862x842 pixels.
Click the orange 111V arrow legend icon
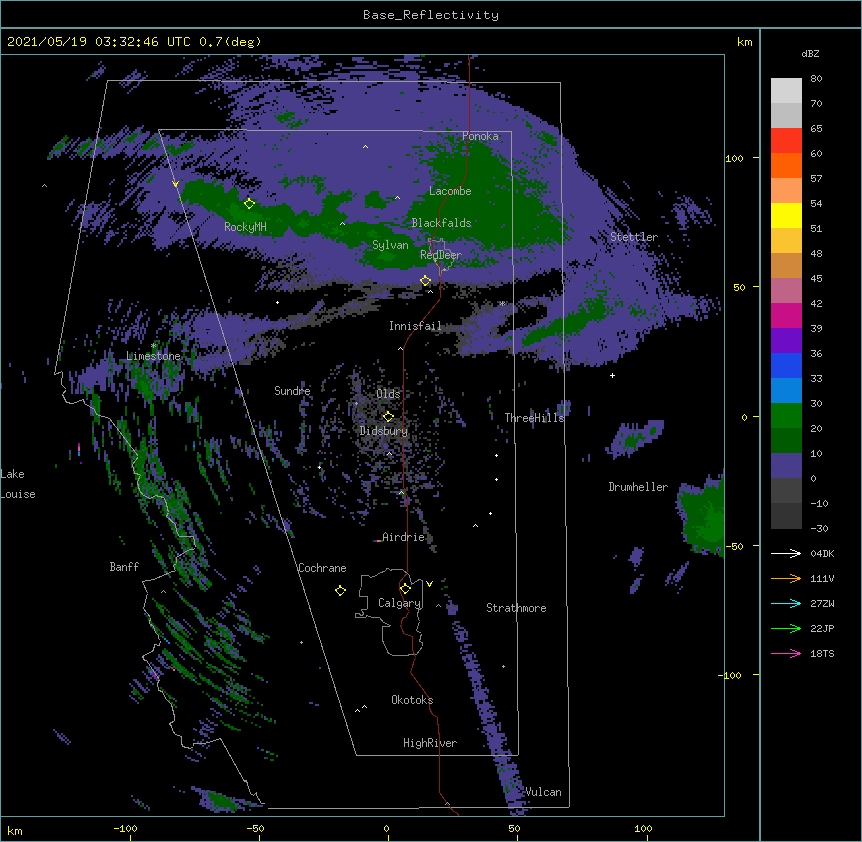click(786, 578)
